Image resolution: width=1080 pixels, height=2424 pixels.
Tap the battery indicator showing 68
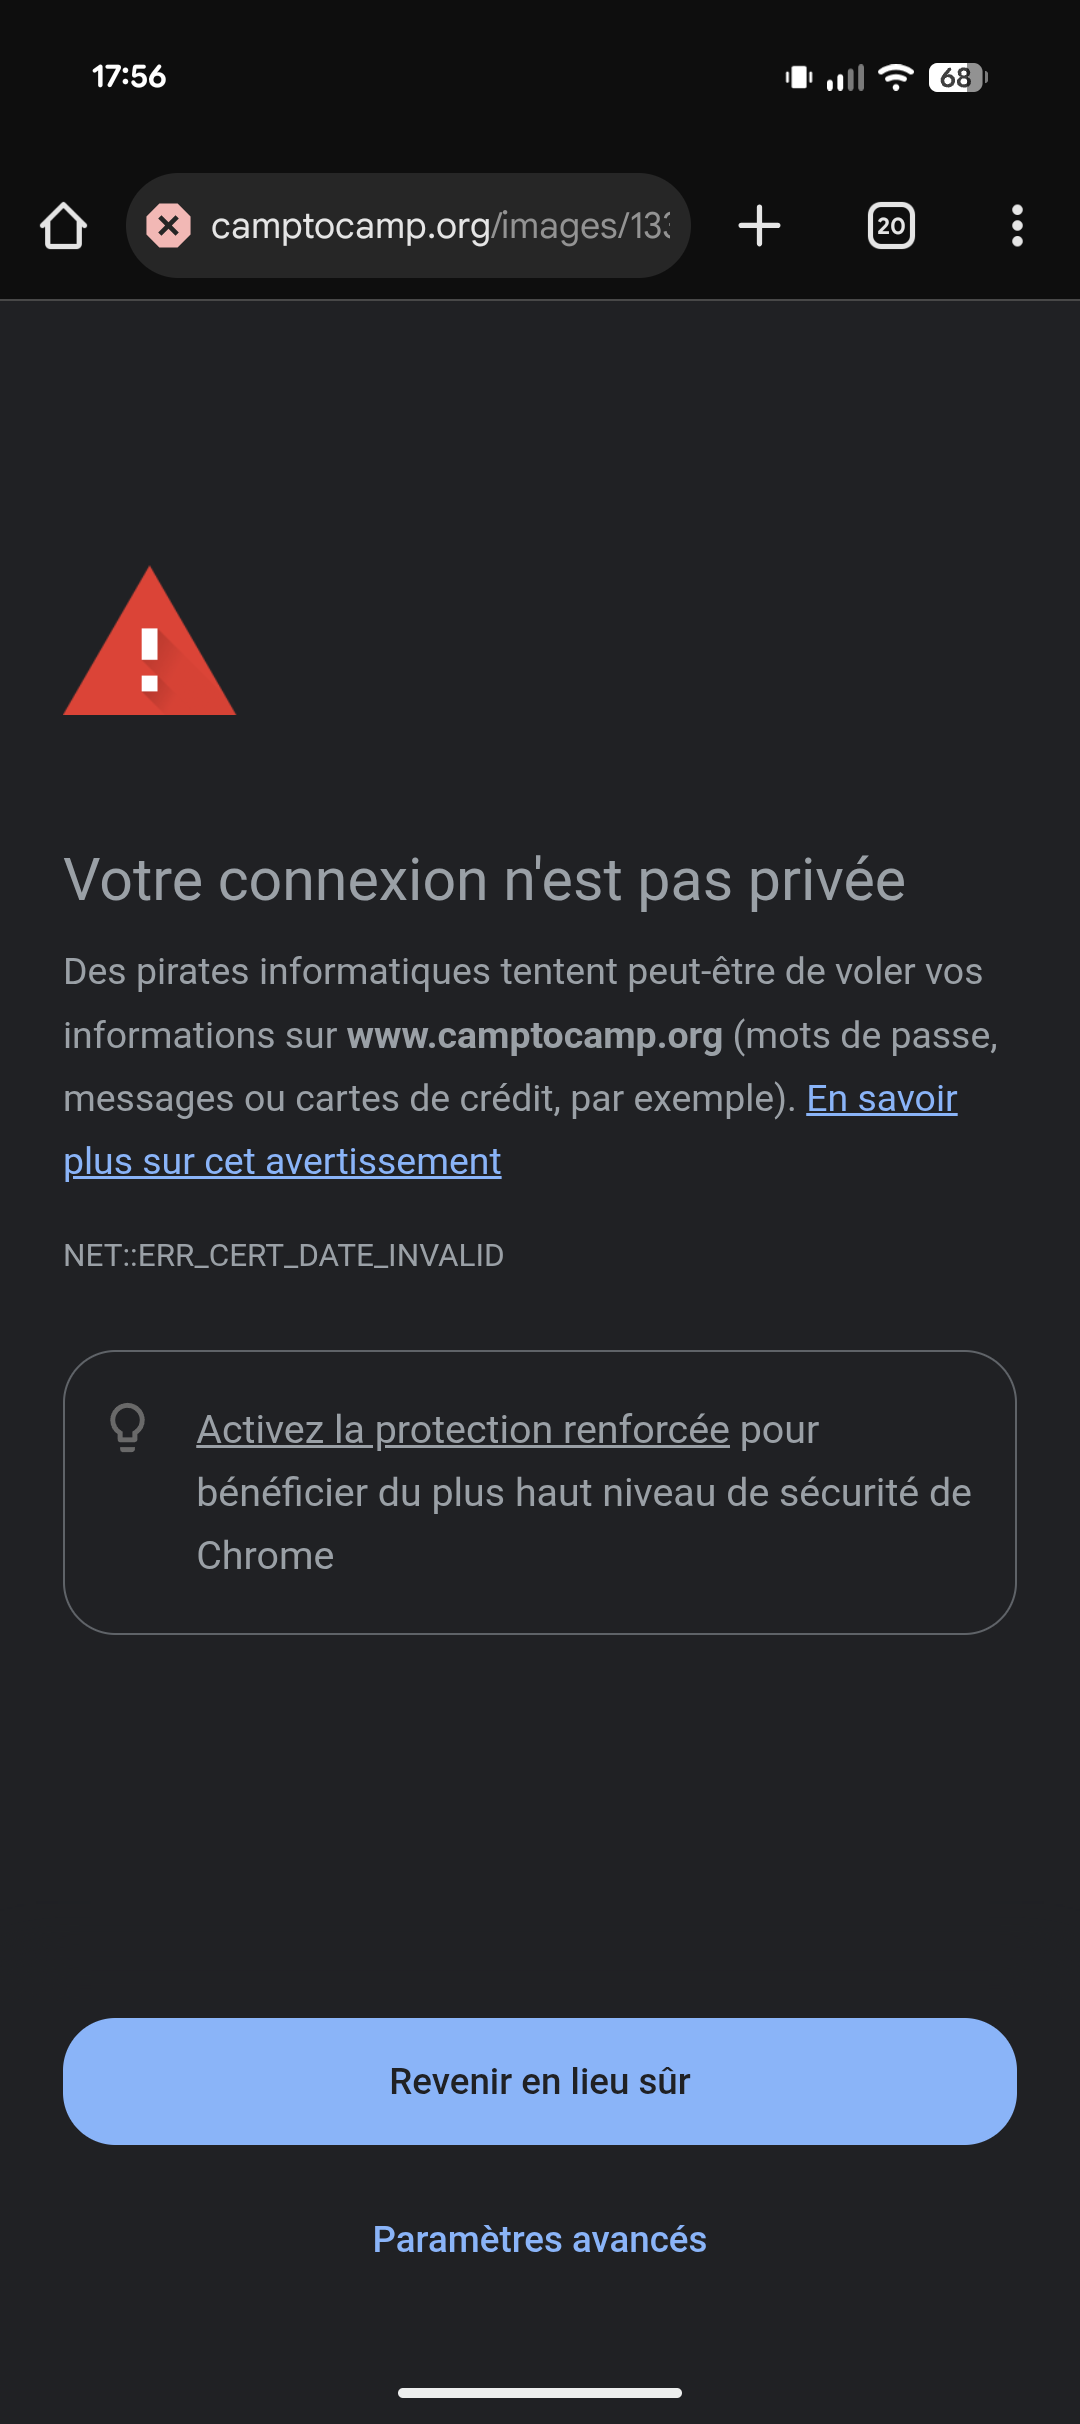(957, 77)
